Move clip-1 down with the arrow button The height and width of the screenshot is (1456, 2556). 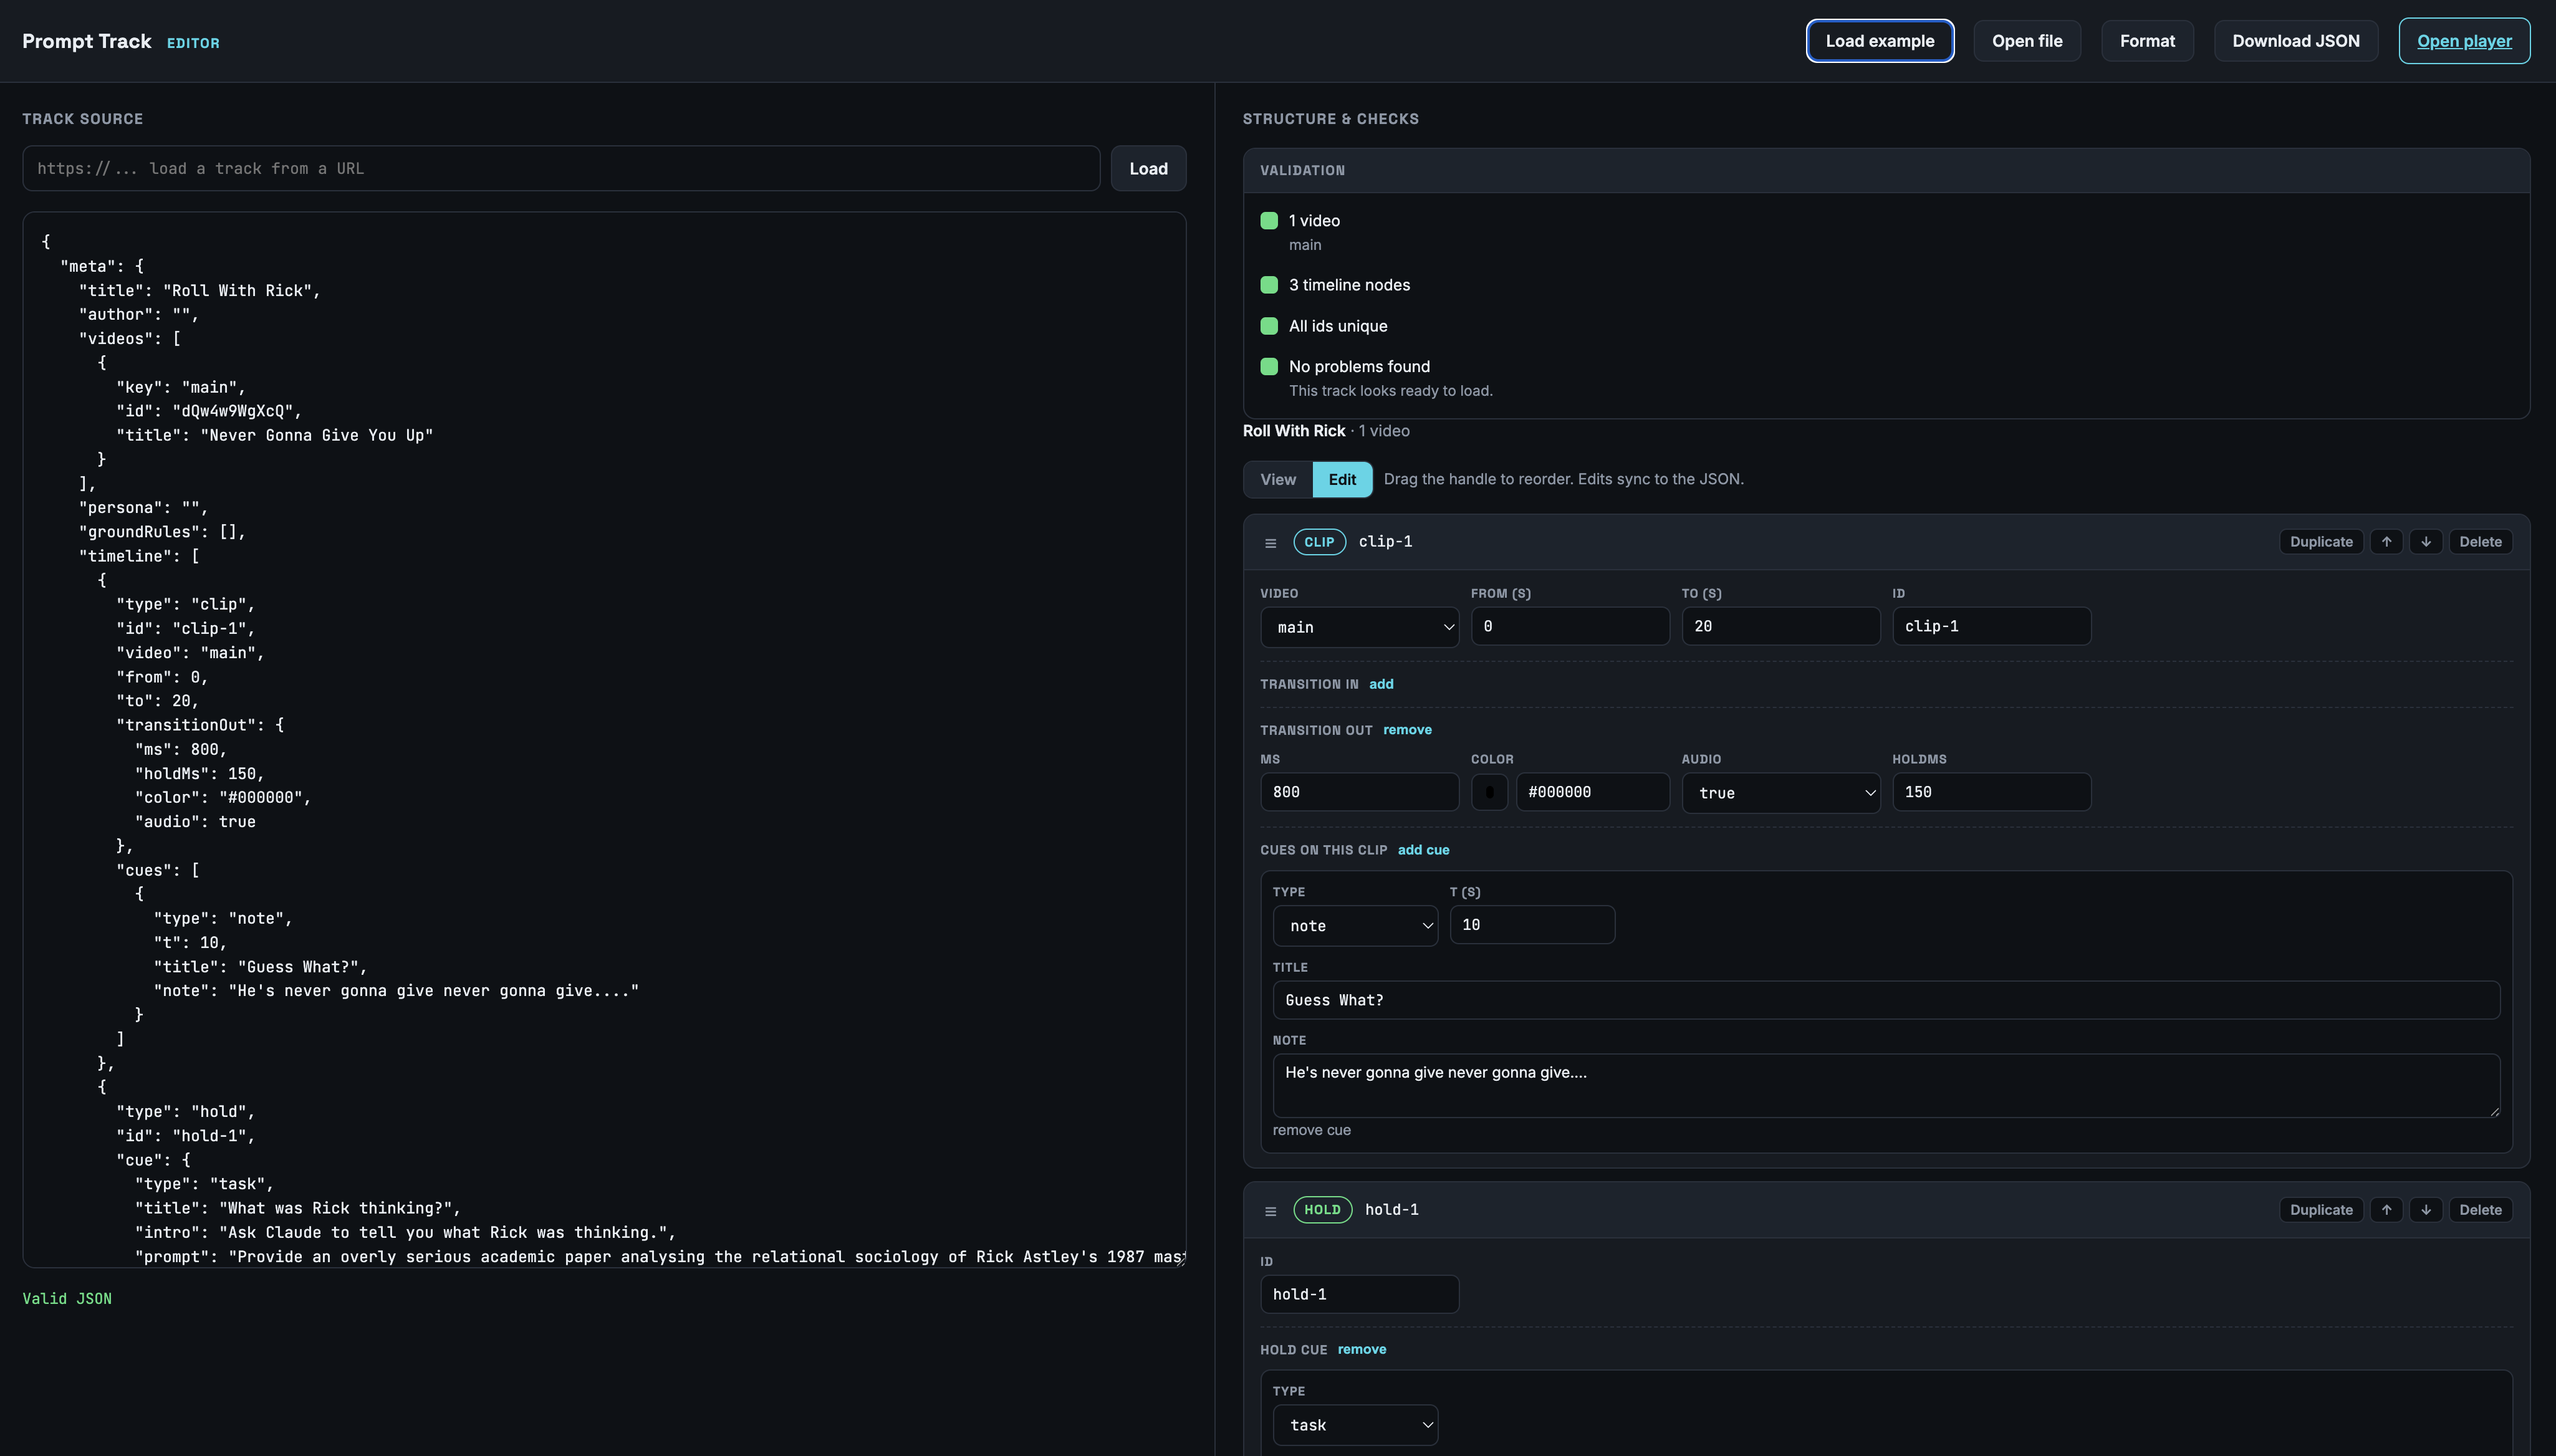pos(2425,542)
